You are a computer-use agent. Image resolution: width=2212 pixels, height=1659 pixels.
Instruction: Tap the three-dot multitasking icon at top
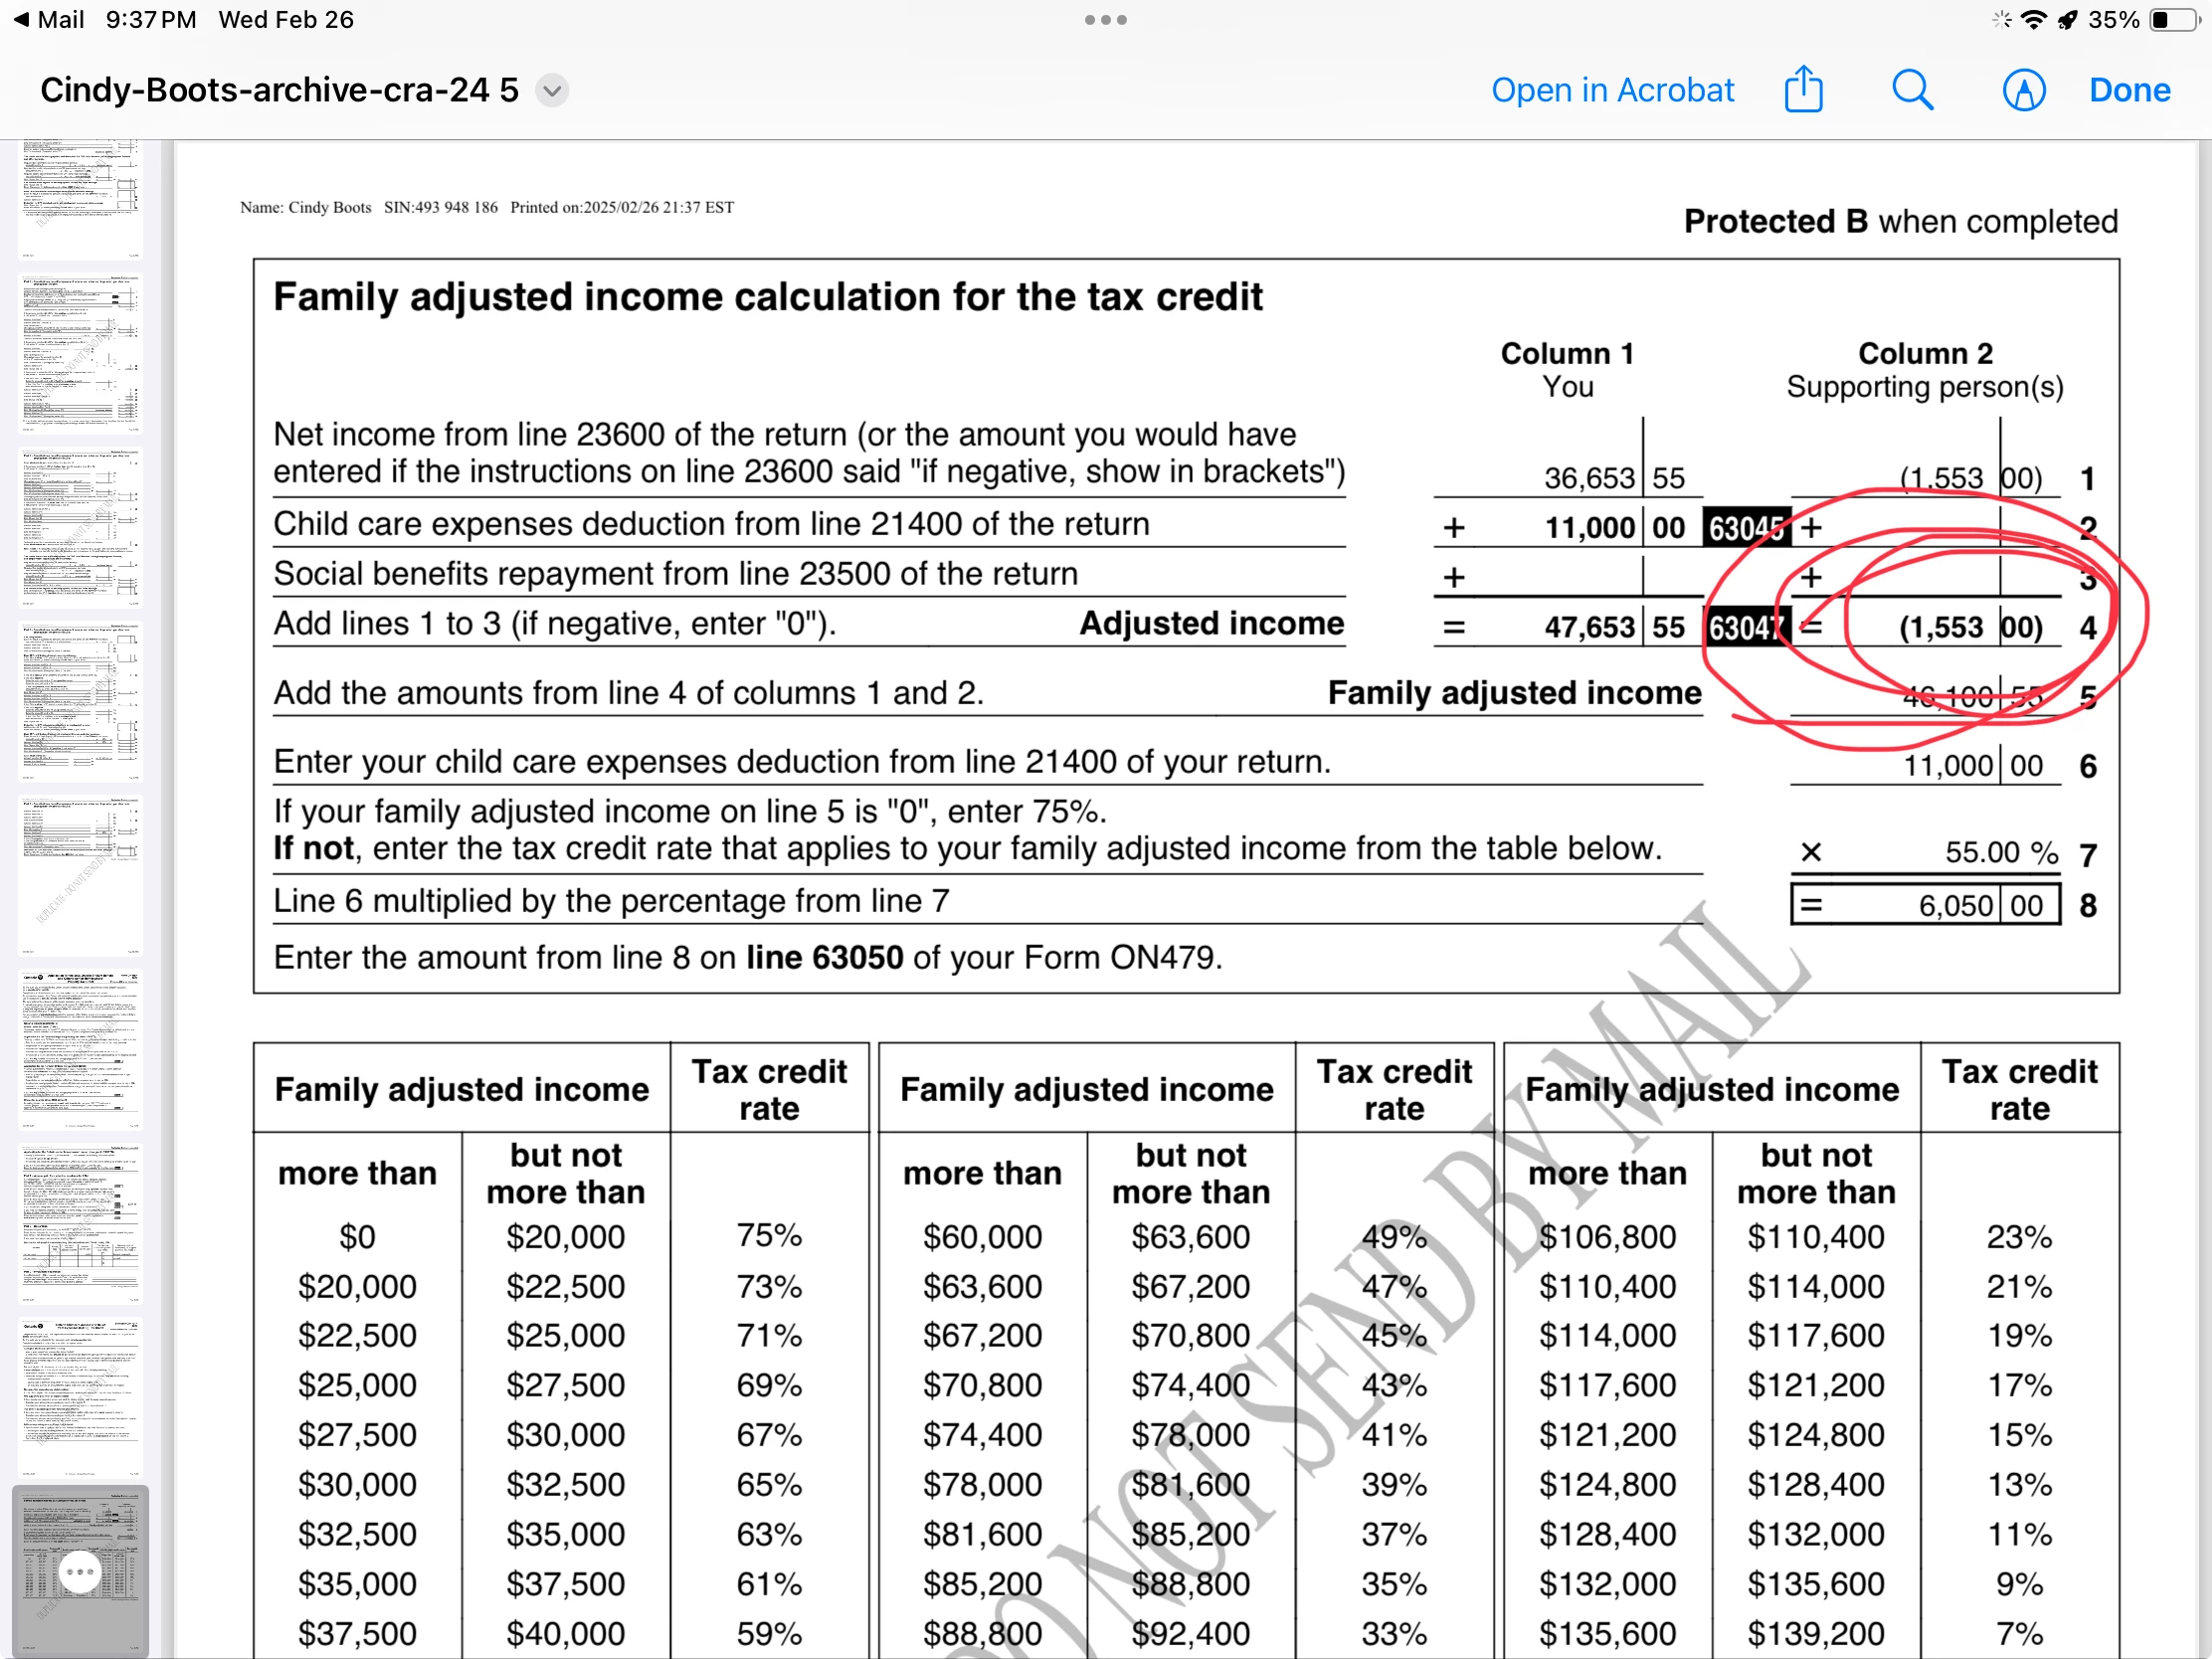[x=1105, y=20]
